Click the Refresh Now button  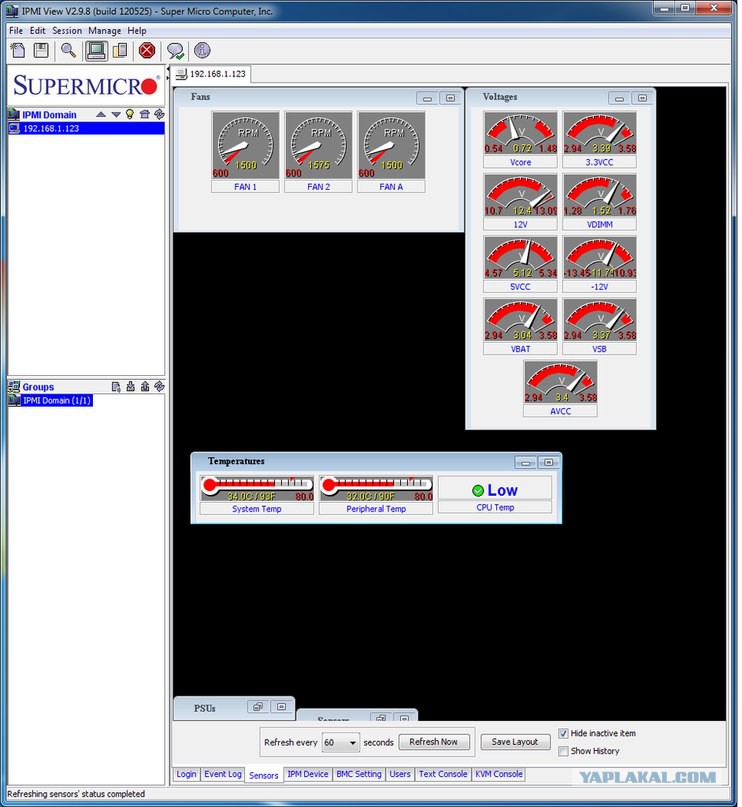[433, 742]
